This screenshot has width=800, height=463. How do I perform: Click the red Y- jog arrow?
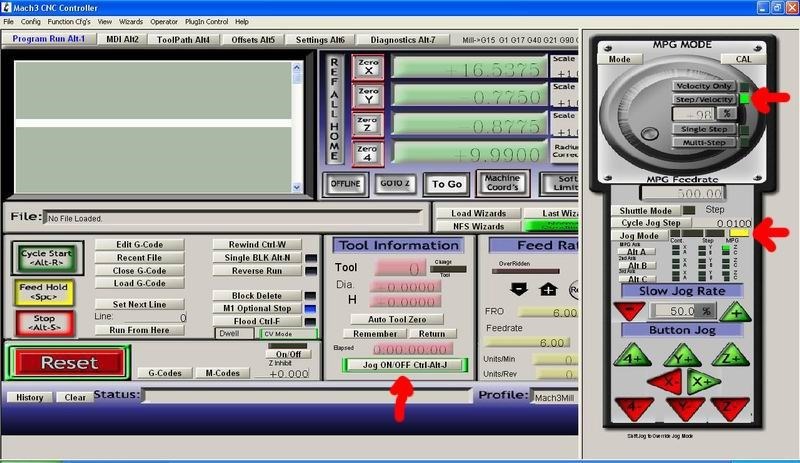(x=685, y=408)
